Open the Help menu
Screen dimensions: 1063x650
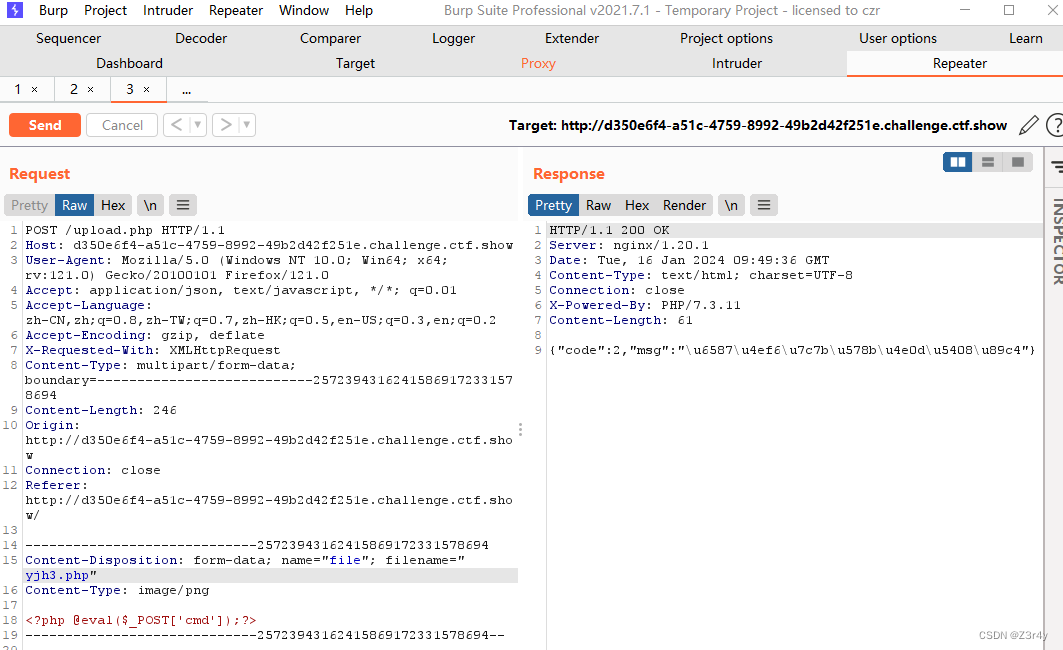click(359, 10)
